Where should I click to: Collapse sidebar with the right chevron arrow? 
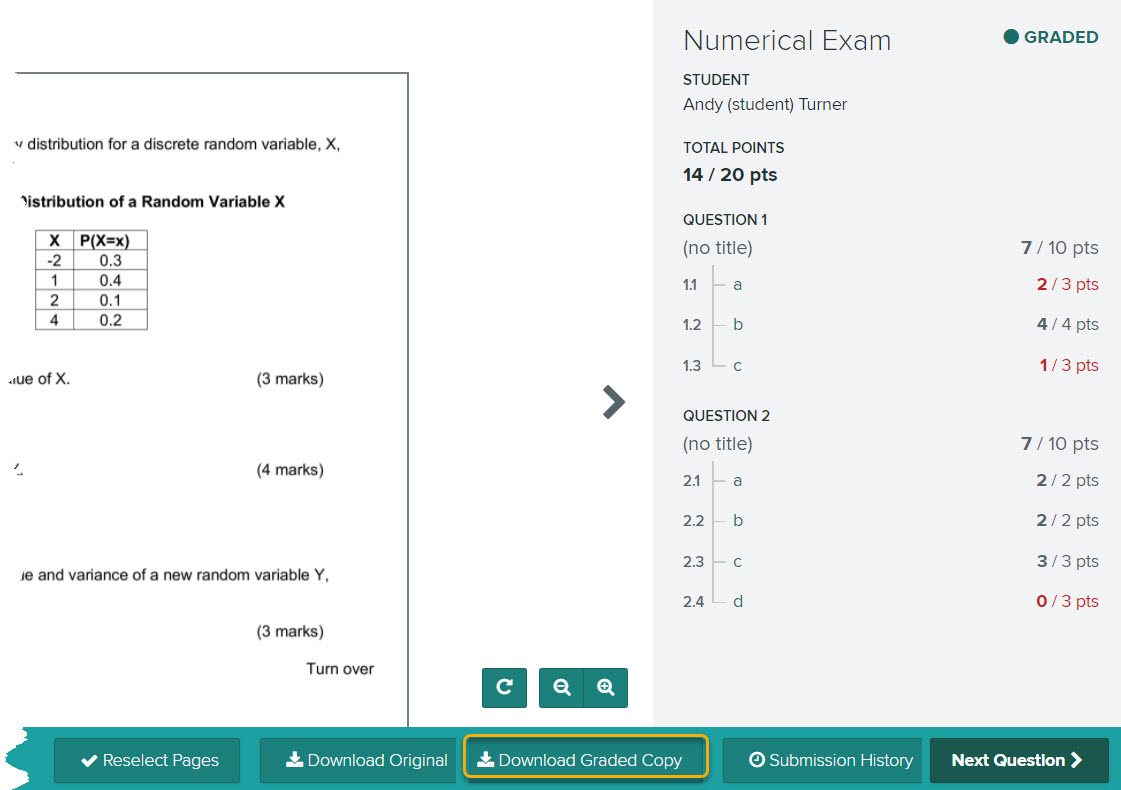click(613, 402)
